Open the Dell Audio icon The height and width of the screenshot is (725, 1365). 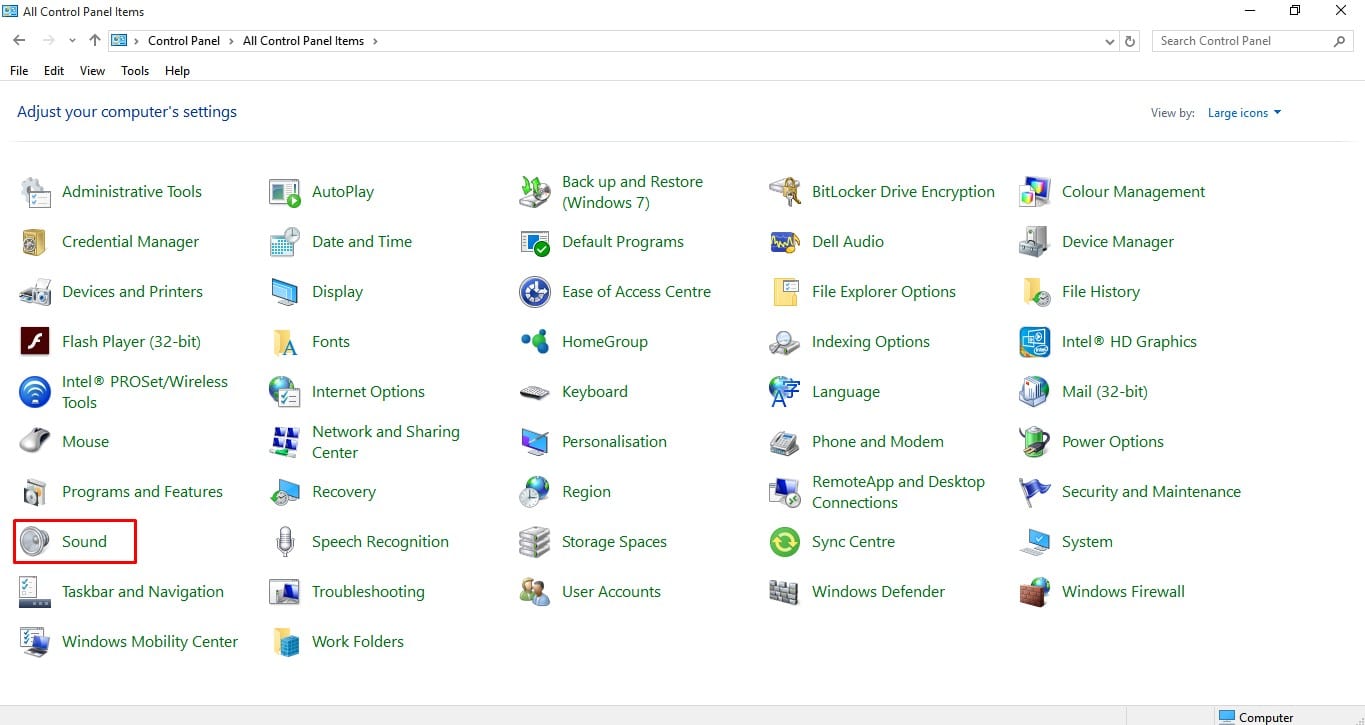pyautogui.click(x=785, y=242)
